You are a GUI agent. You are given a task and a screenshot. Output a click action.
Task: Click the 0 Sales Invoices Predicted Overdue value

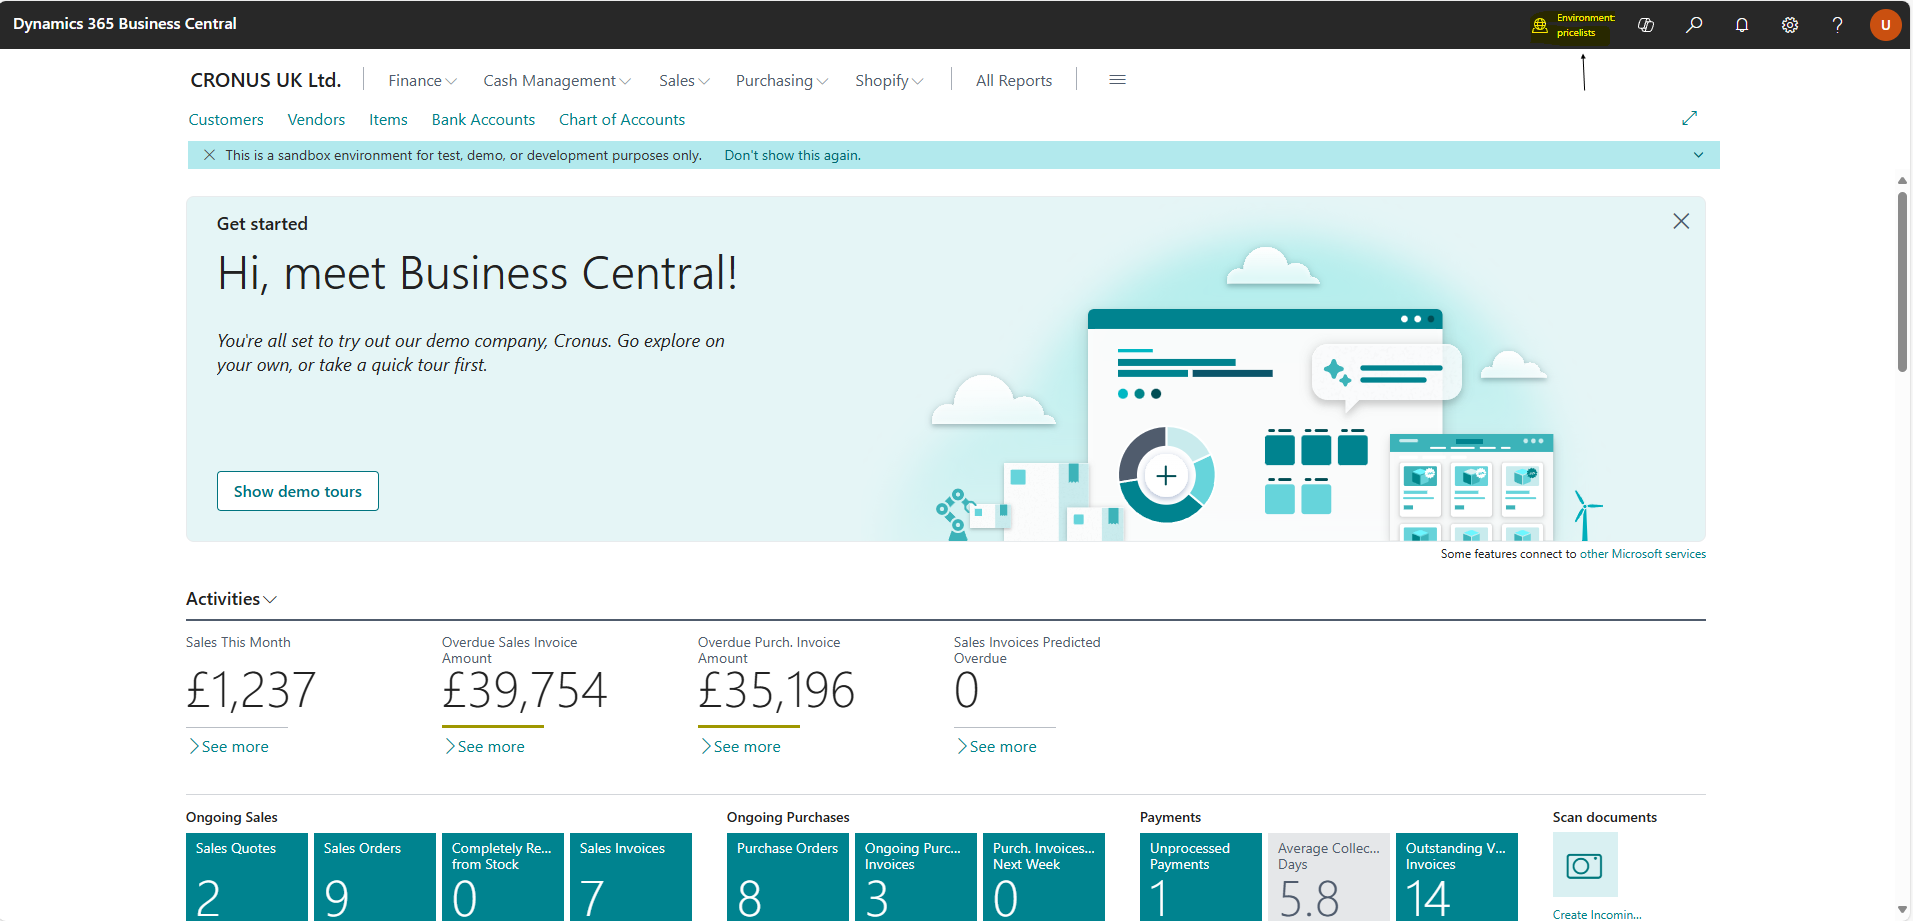(x=967, y=690)
